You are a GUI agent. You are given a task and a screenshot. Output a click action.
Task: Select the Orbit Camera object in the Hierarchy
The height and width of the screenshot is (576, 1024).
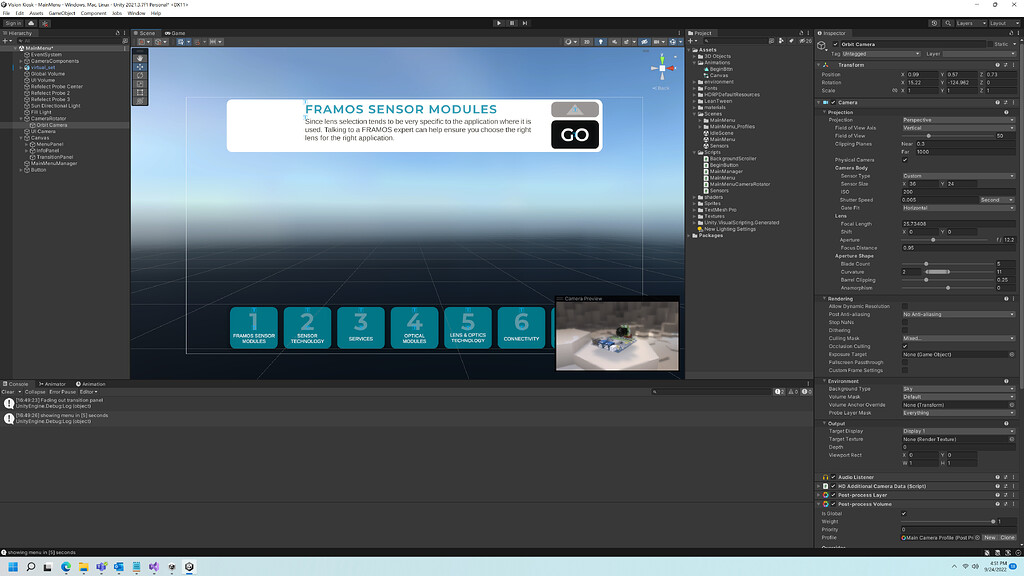coord(51,125)
